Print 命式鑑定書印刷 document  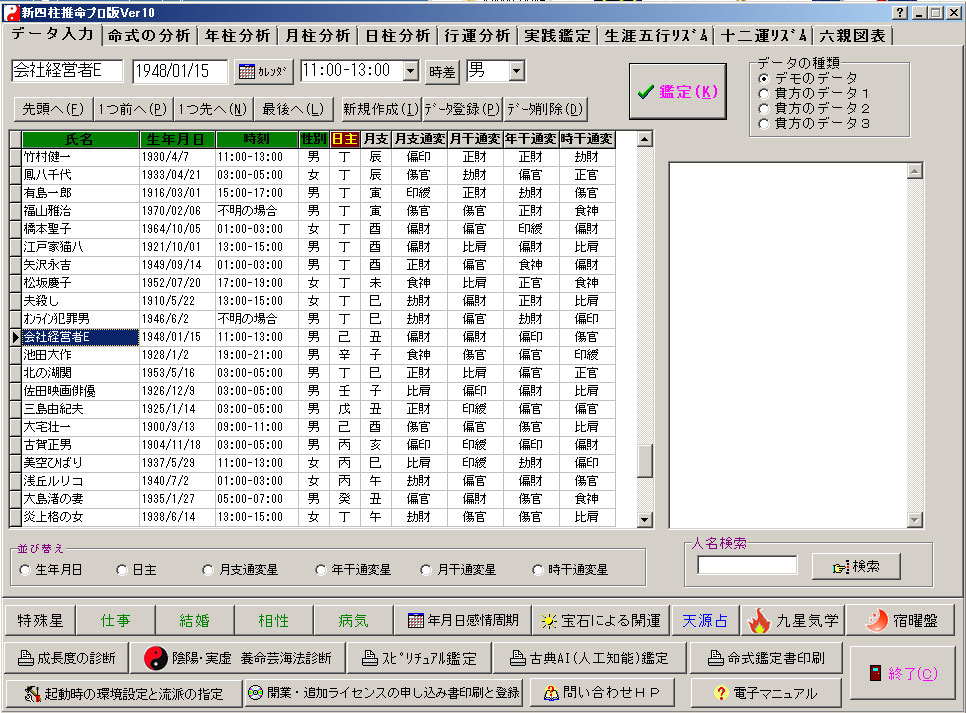pos(766,658)
